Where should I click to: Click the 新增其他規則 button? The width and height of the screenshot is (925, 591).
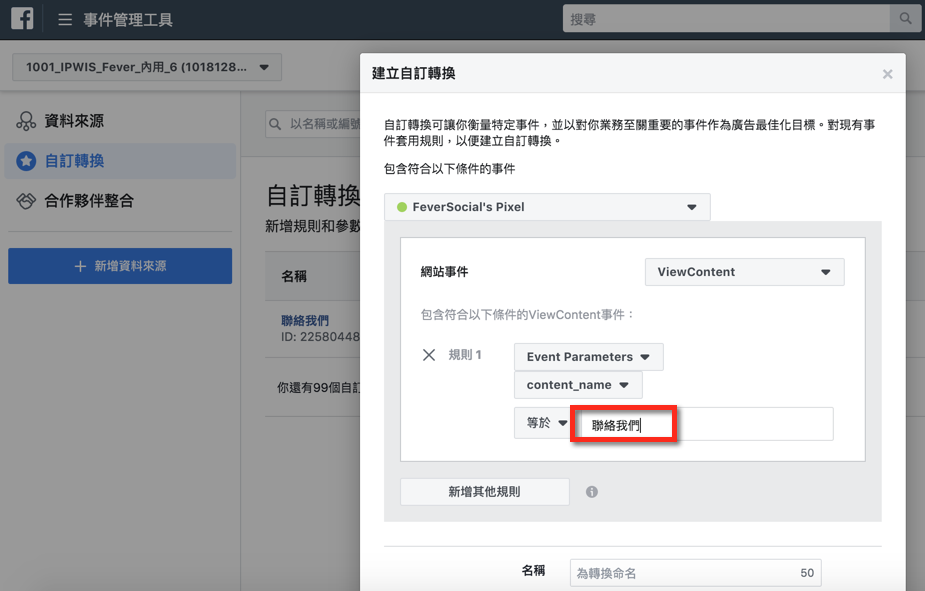pos(484,492)
